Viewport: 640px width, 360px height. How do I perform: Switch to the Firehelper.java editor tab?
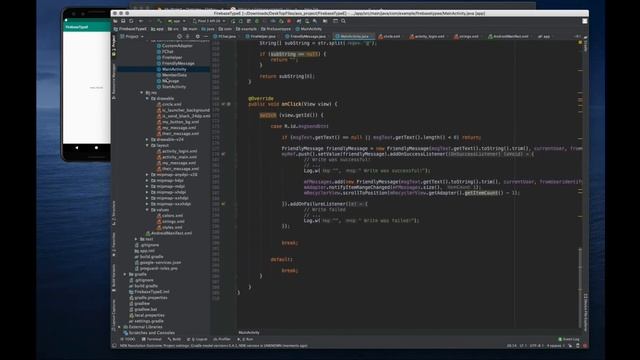260,36
